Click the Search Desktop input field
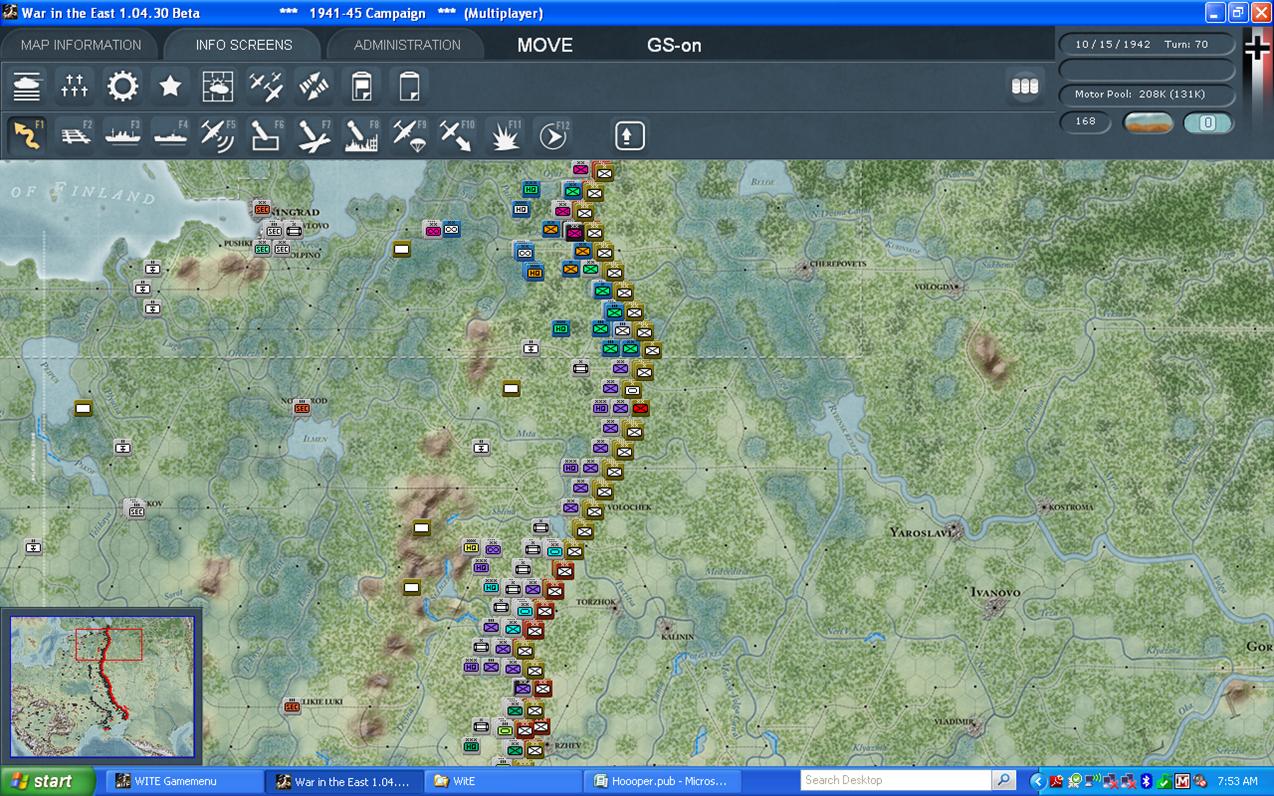This screenshot has height=796, width=1274. [x=895, y=780]
